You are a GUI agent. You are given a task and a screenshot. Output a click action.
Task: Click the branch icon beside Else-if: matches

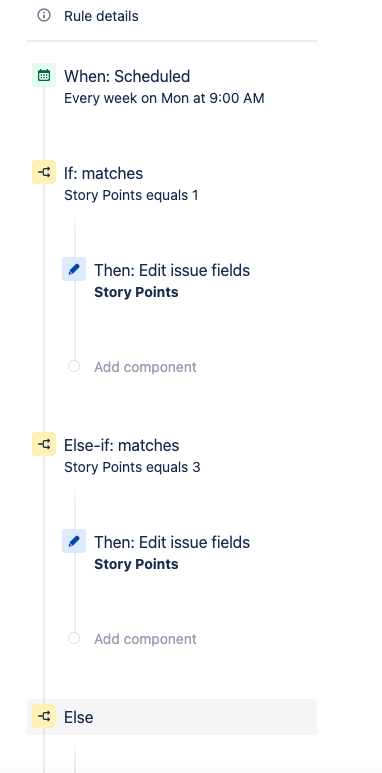44,445
